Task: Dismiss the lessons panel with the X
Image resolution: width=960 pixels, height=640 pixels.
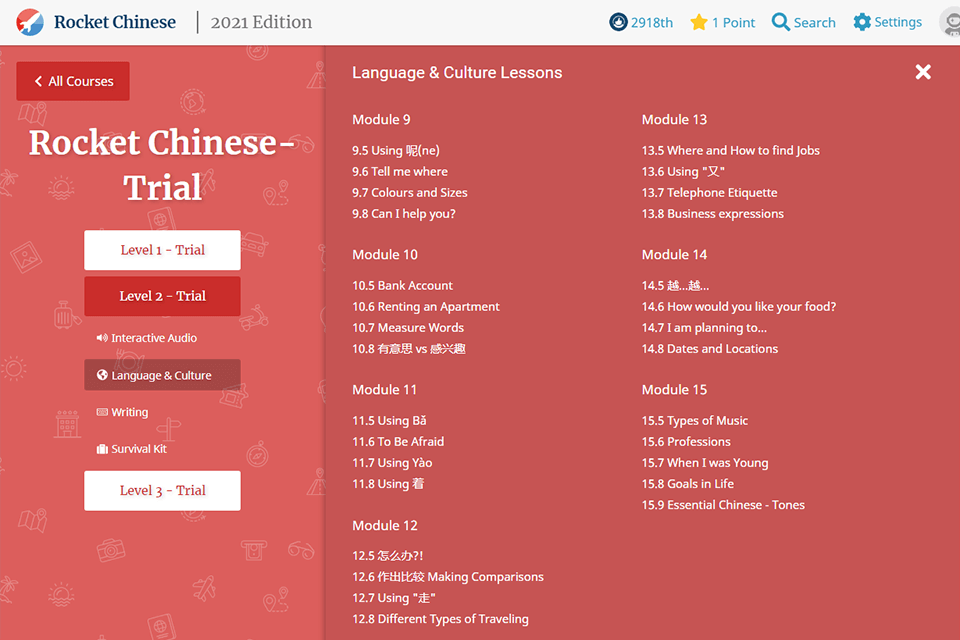Action: click(x=922, y=71)
